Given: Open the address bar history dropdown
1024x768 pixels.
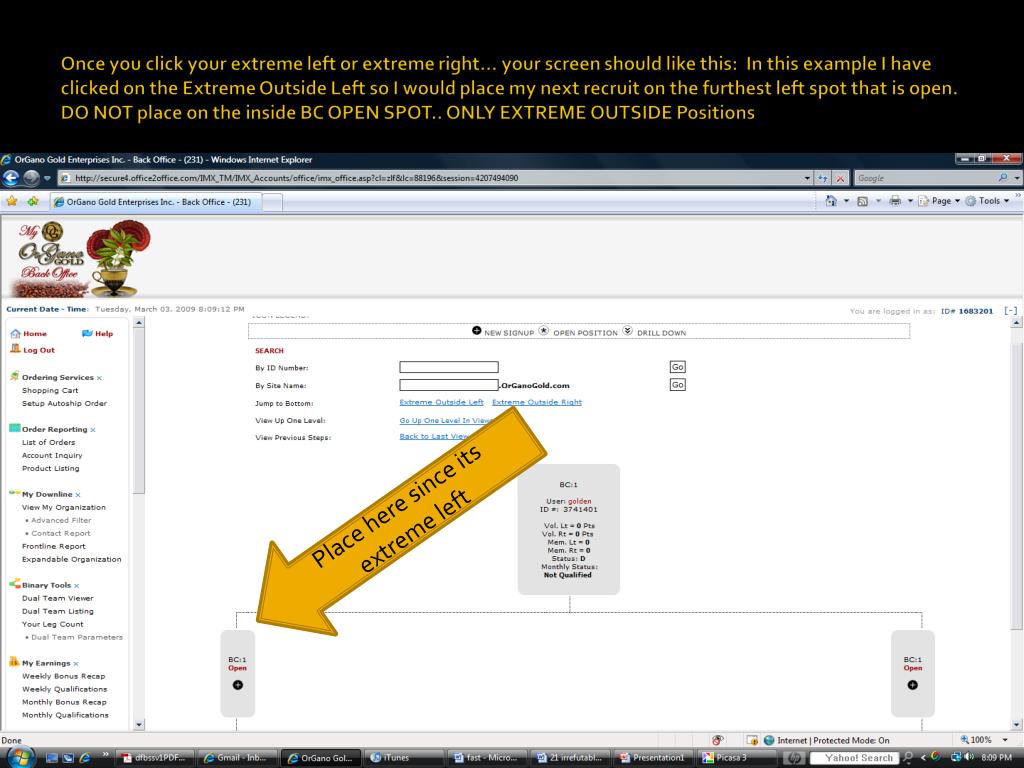Looking at the screenshot, I should tap(807, 178).
